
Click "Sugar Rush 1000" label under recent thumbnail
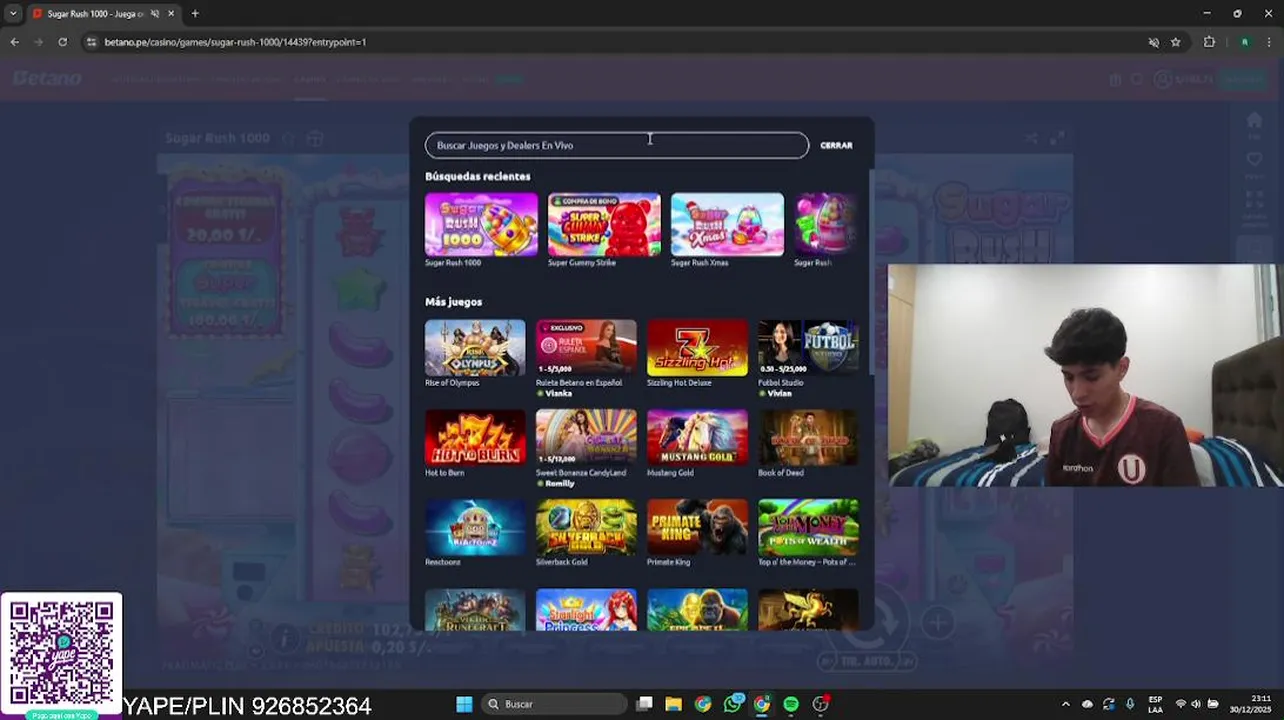[453, 263]
